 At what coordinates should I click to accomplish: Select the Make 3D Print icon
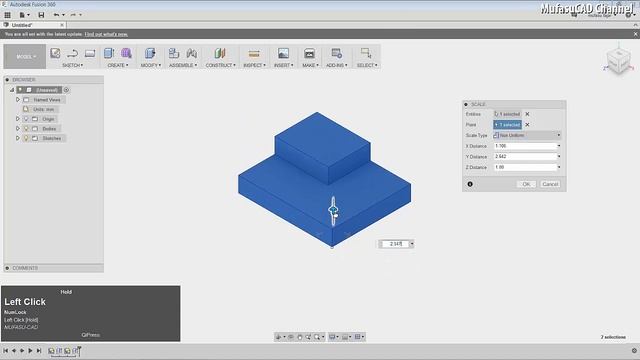(x=309, y=53)
